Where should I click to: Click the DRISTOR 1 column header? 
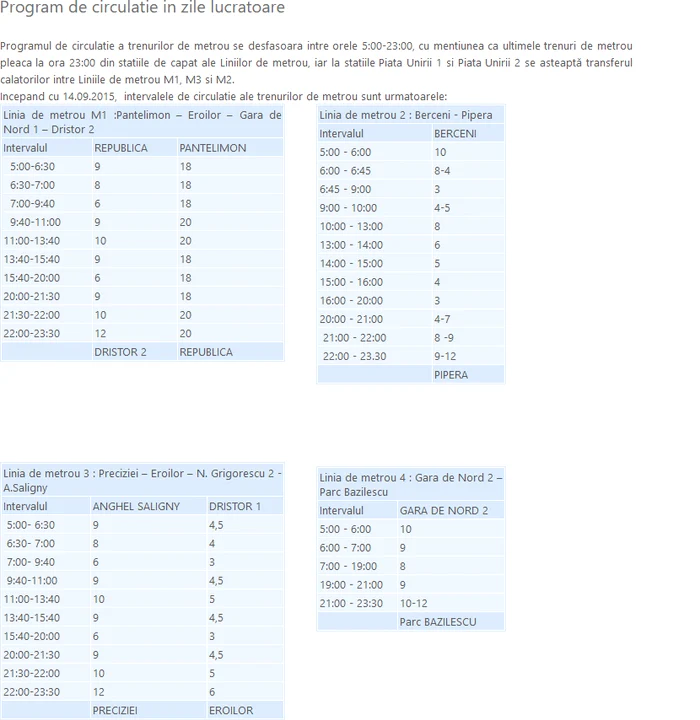[235, 506]
